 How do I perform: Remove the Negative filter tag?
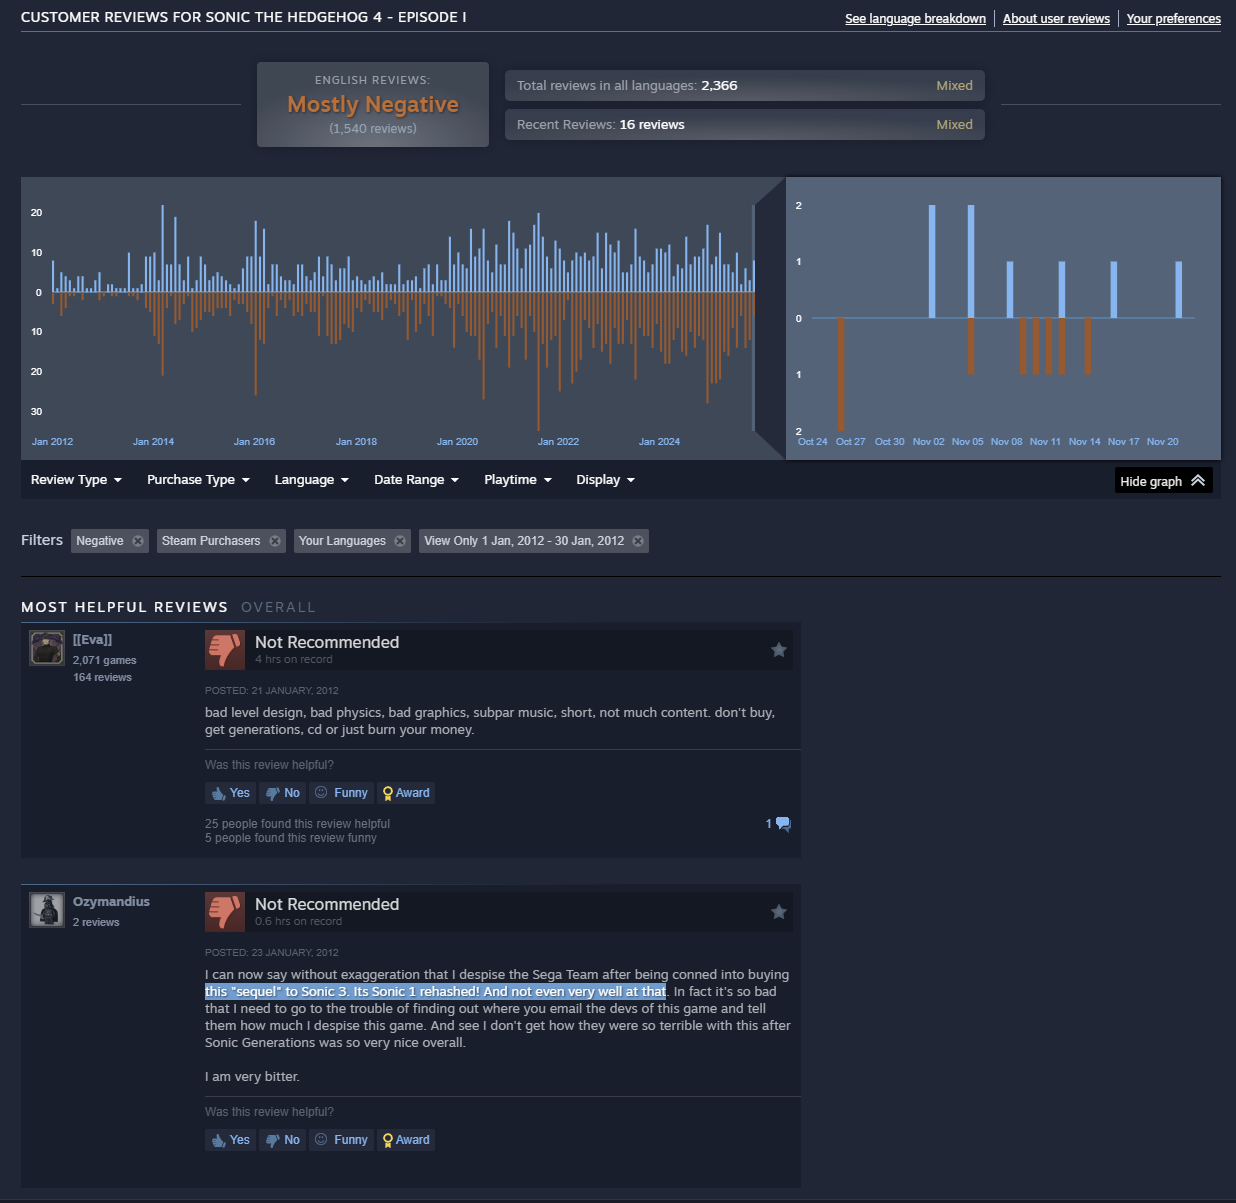click(138, 541)
